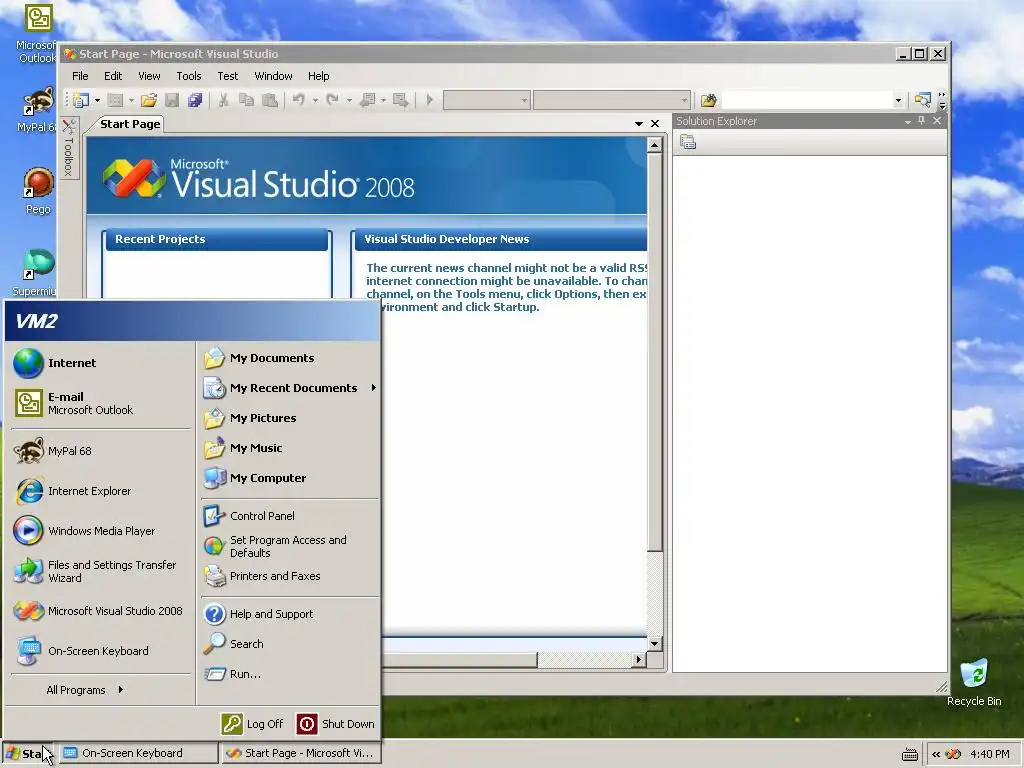Screen dimensions: 1024x768
Task: Launch Windows Media Player from Start menu
Action: pos(101,531)
